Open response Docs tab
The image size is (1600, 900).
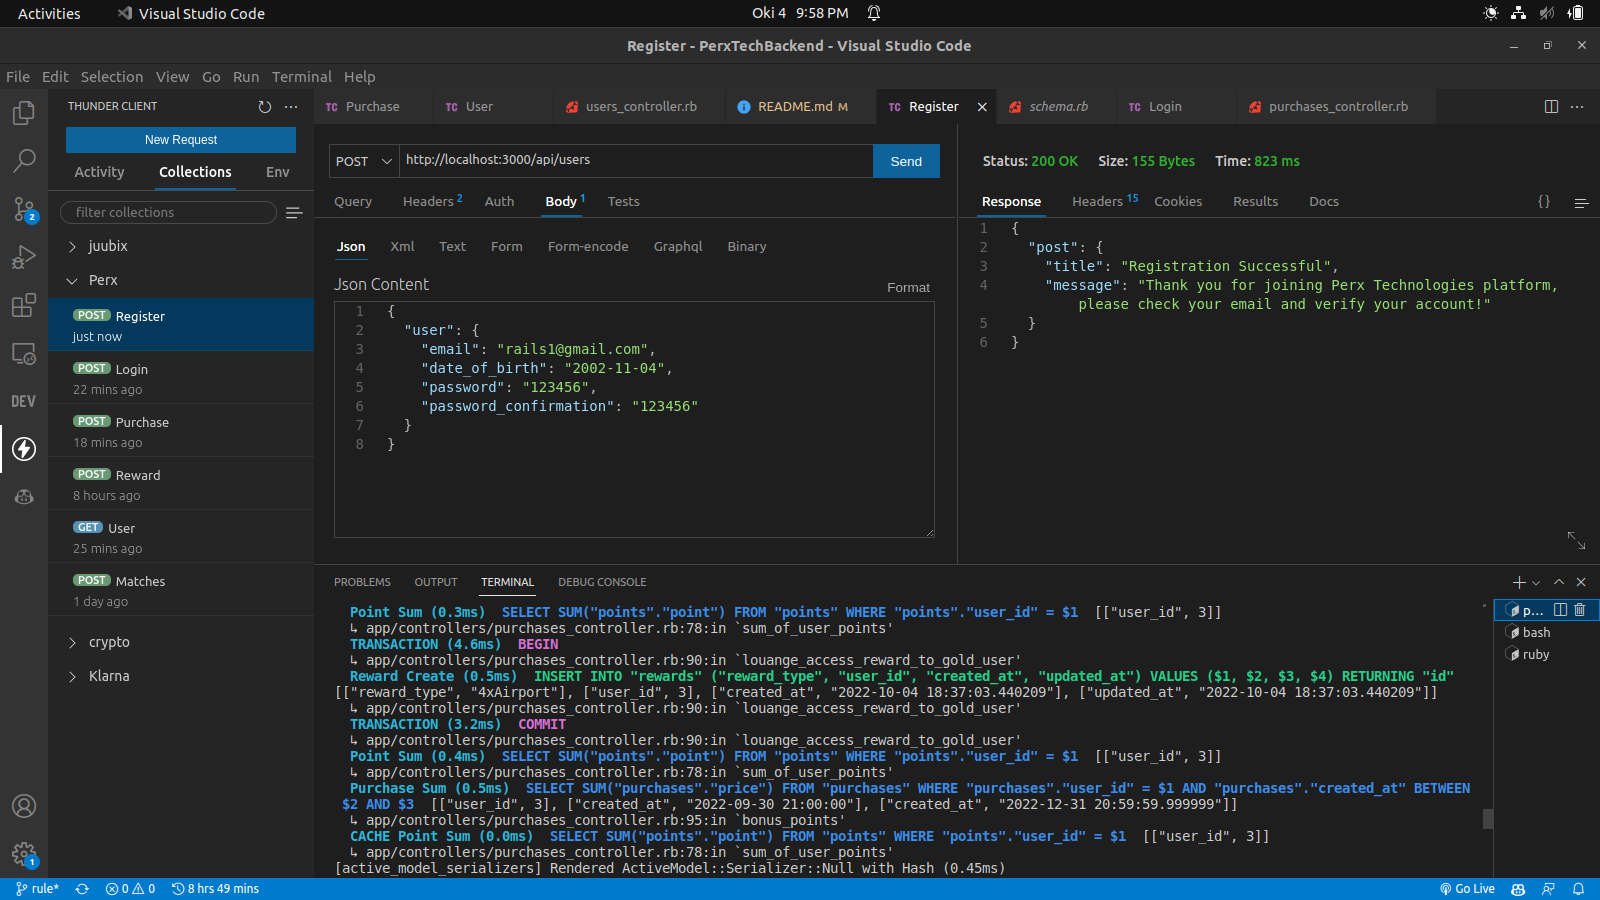(1324, 201)
